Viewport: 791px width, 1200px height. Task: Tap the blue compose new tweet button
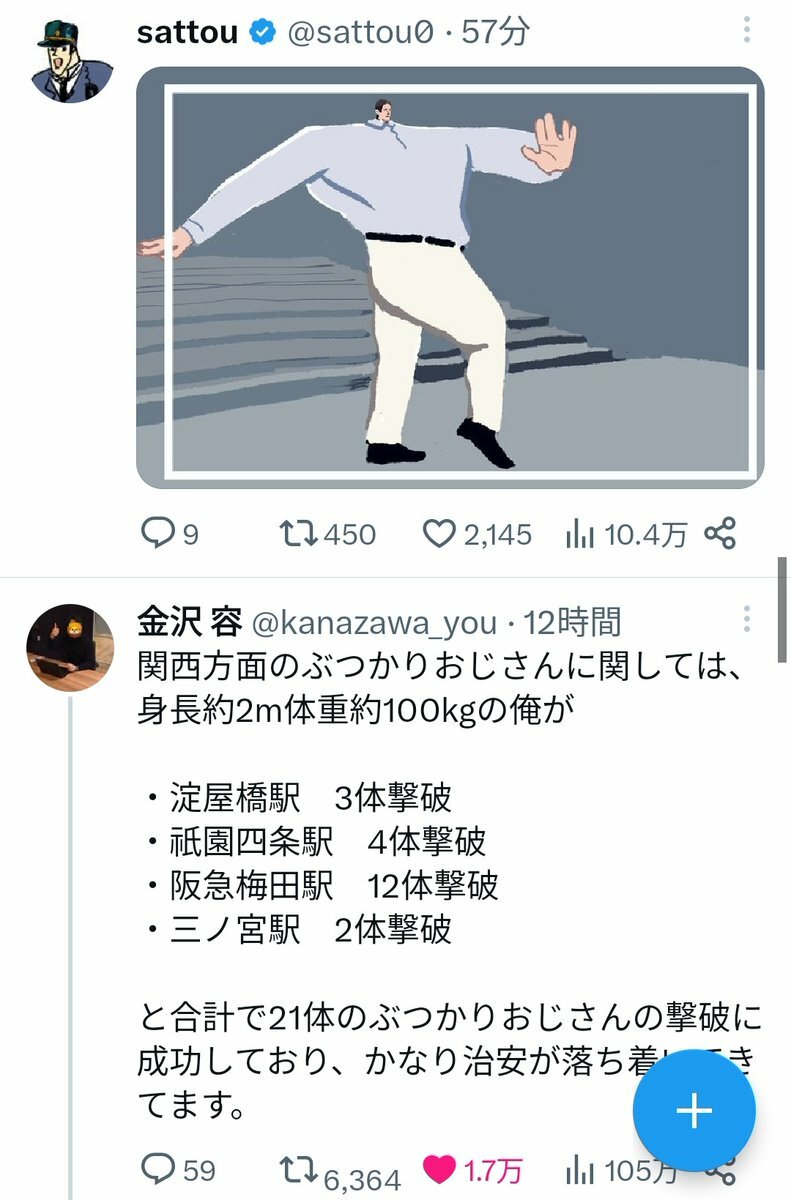pos(694,1110)
